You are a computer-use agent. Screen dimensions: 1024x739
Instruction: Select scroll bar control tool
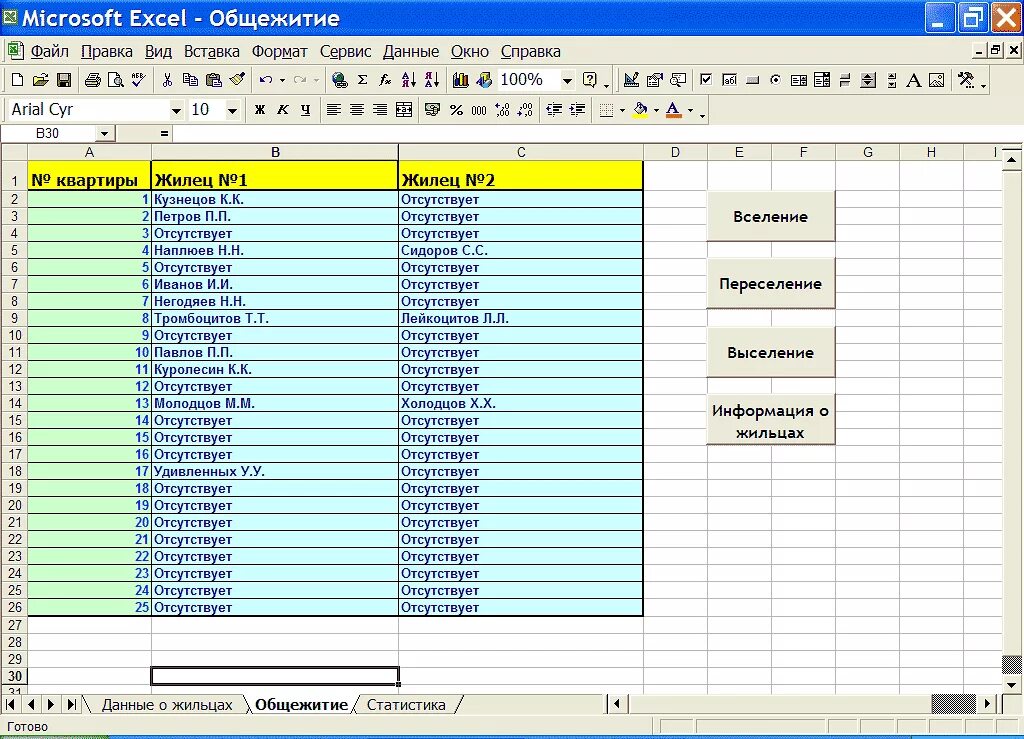point(891,80)
